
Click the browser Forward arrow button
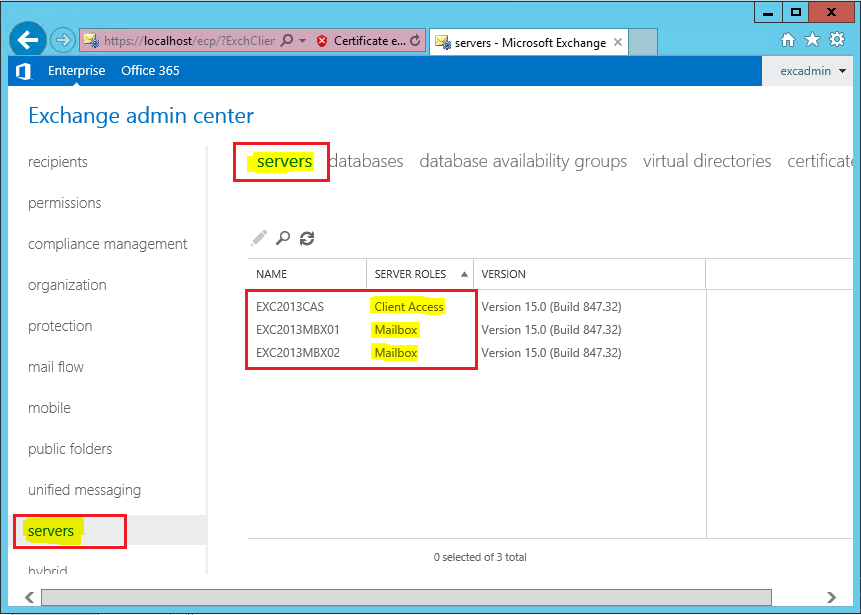tap(63, 40)
